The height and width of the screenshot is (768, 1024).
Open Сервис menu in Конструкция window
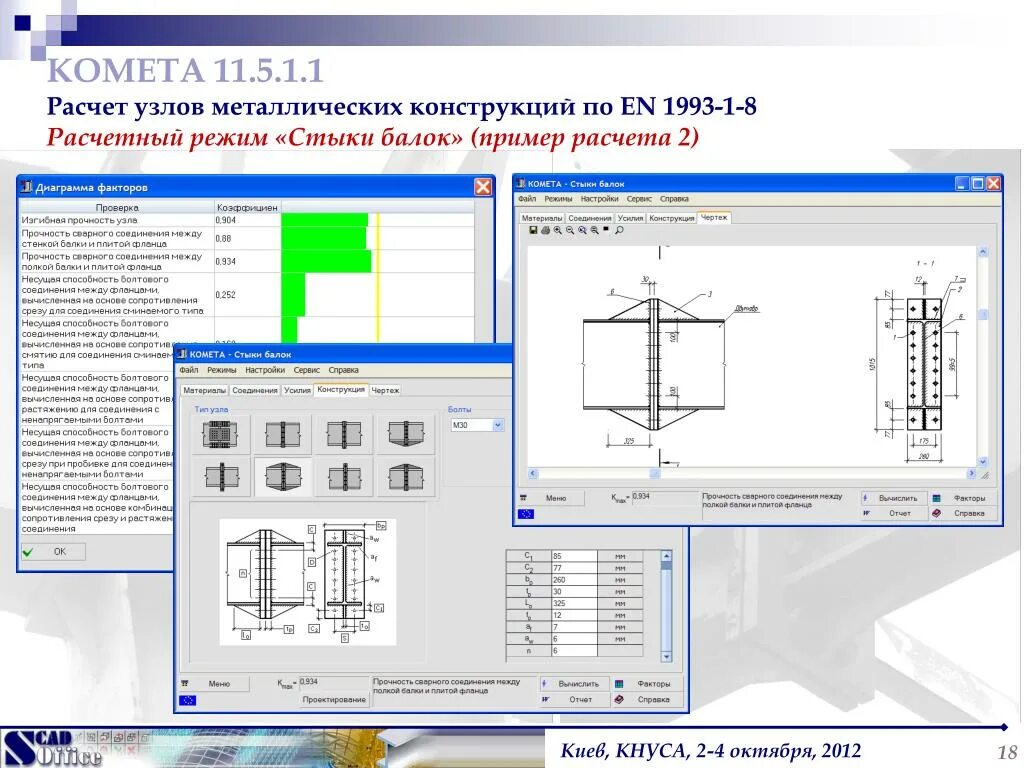(307, 370)
